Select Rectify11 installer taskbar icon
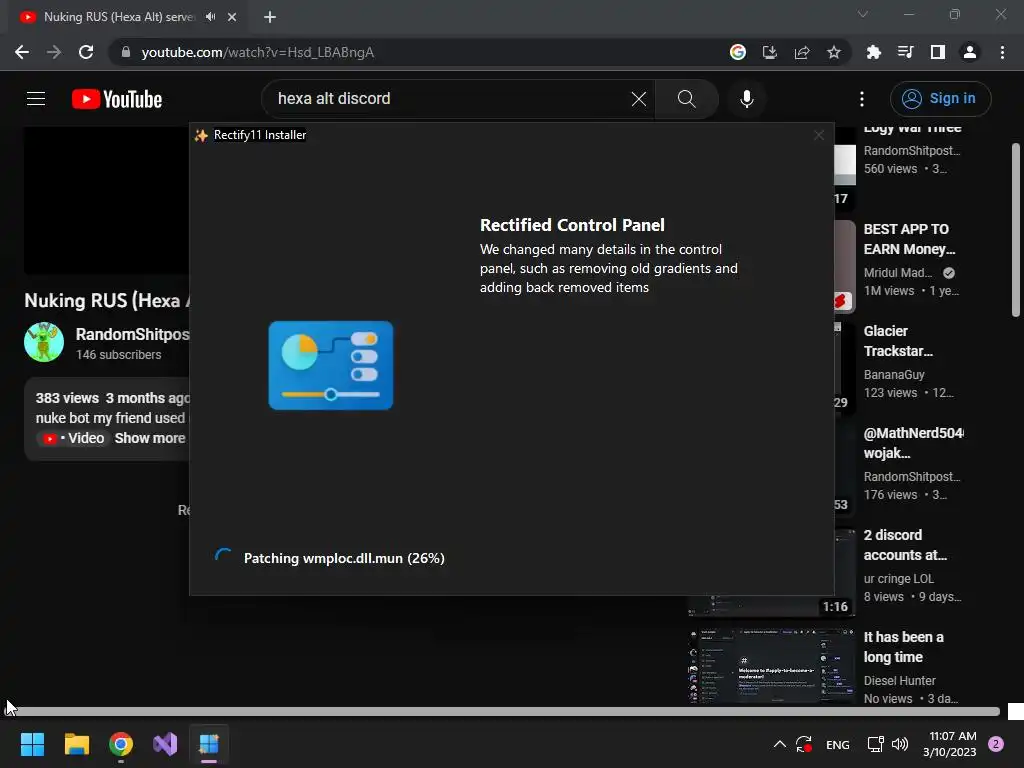The image size is (1024, 768). 209,744
